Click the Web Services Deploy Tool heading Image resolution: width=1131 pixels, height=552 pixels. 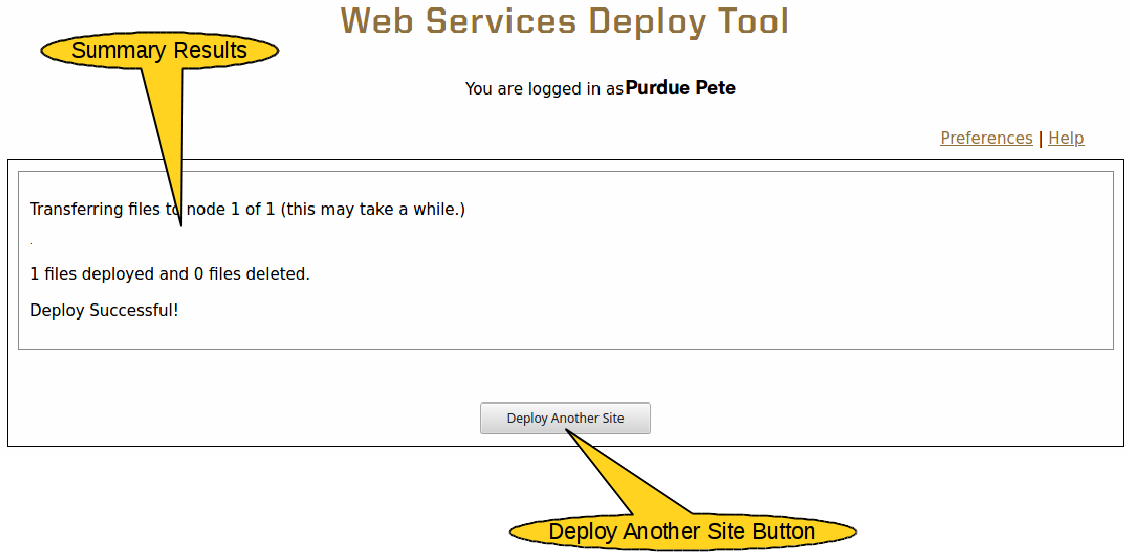click(x=565, y=21)
